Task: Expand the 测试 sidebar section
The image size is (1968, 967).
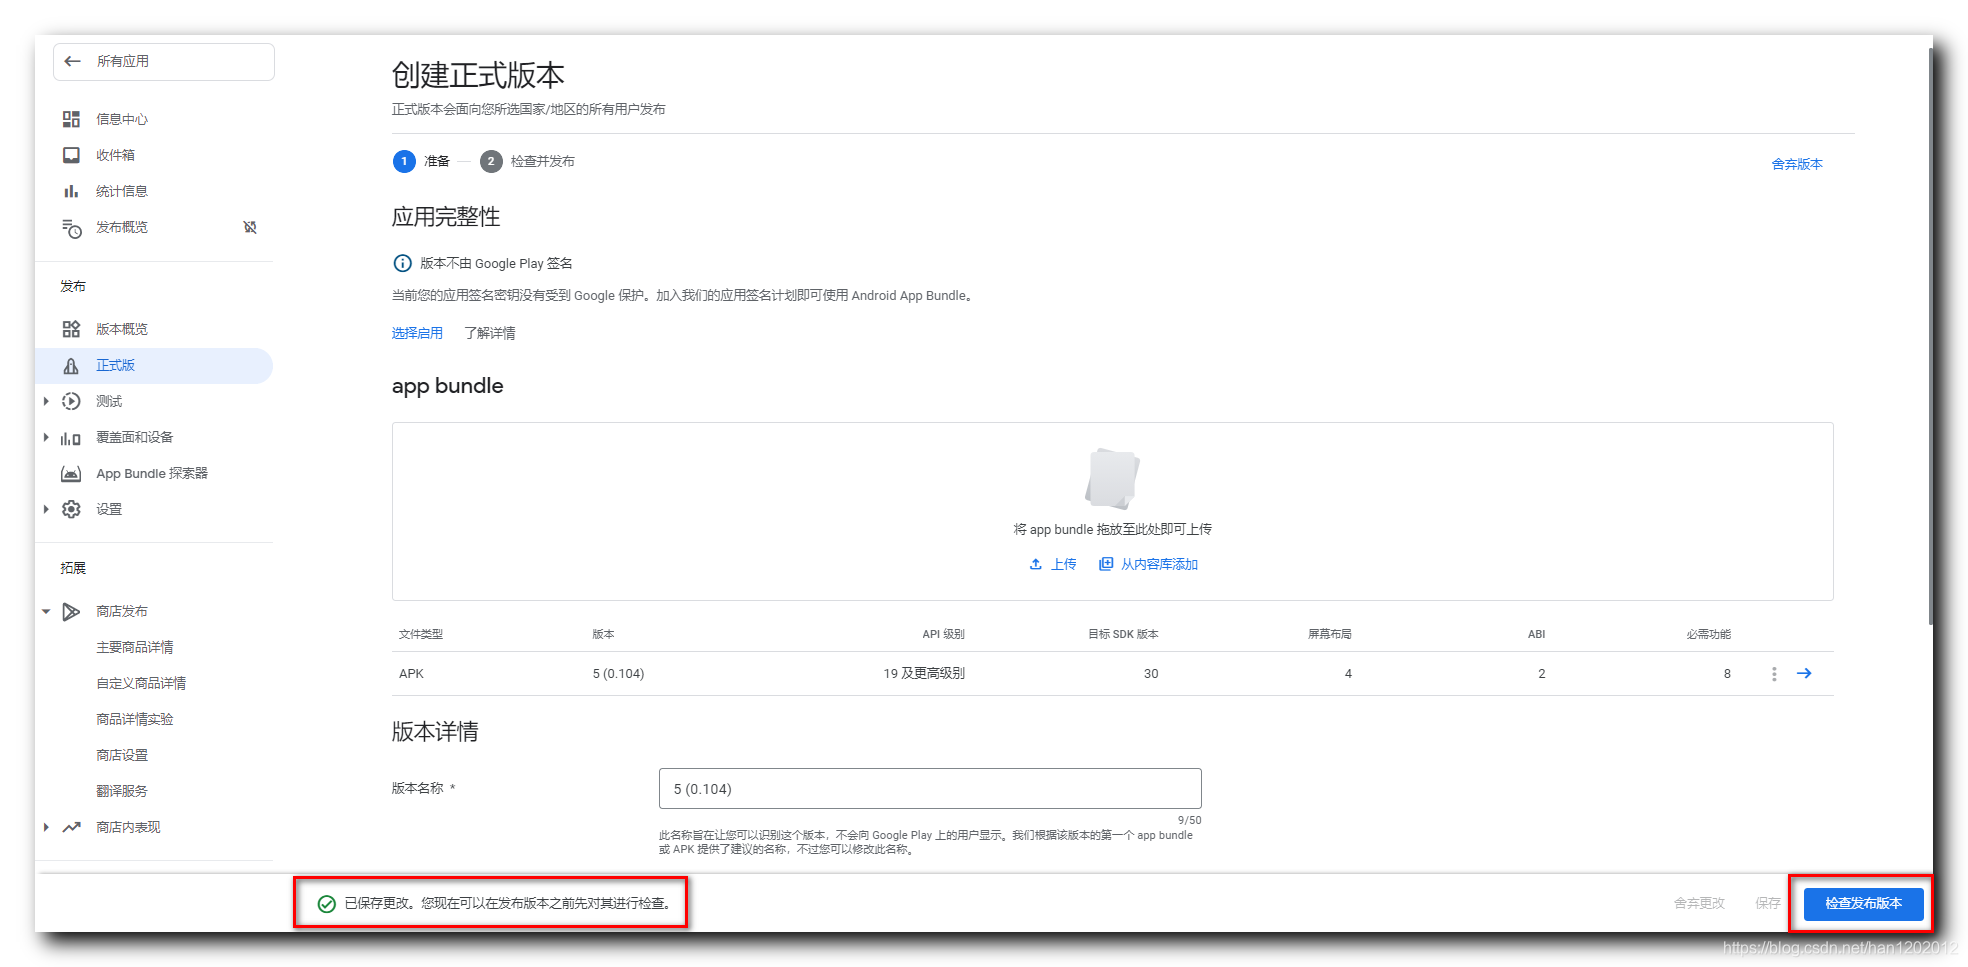Action: 46,401
